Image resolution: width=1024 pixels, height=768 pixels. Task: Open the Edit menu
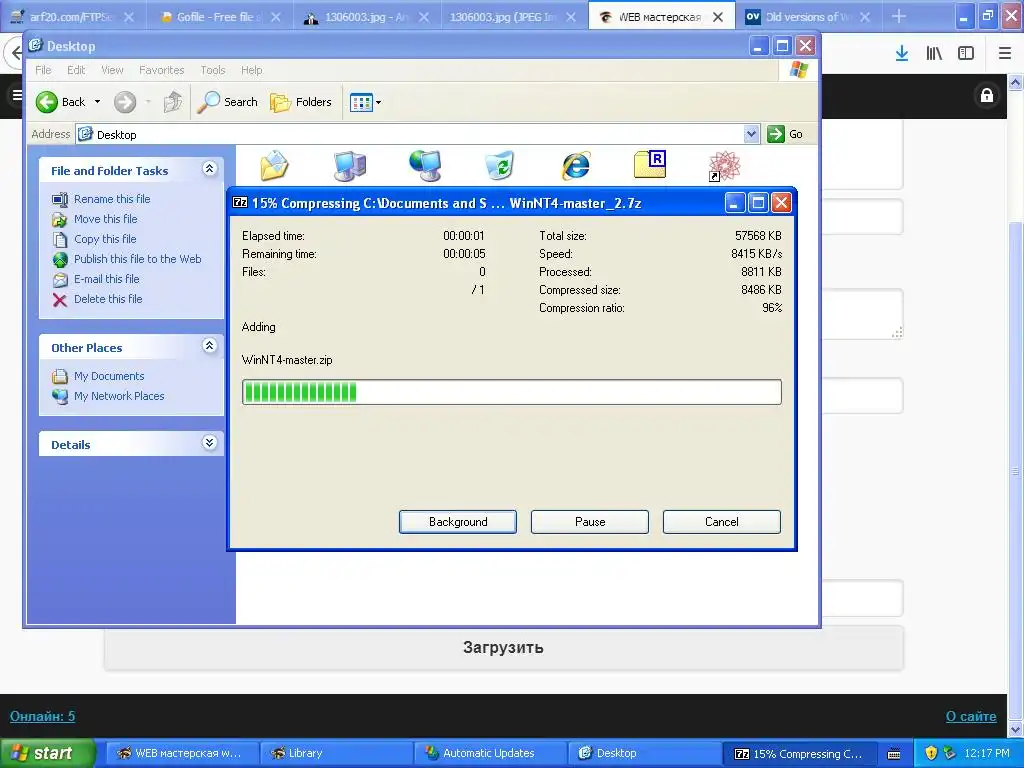click(x=76, y=70)
